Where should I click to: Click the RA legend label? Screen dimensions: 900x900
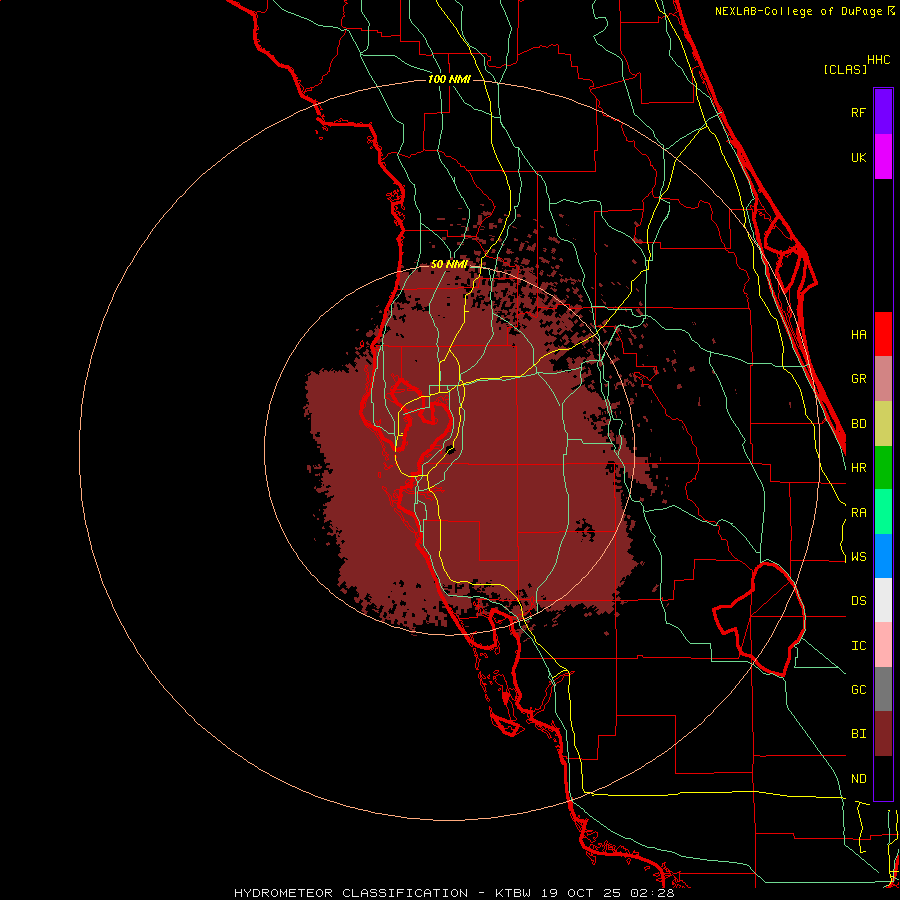point(858,513)
